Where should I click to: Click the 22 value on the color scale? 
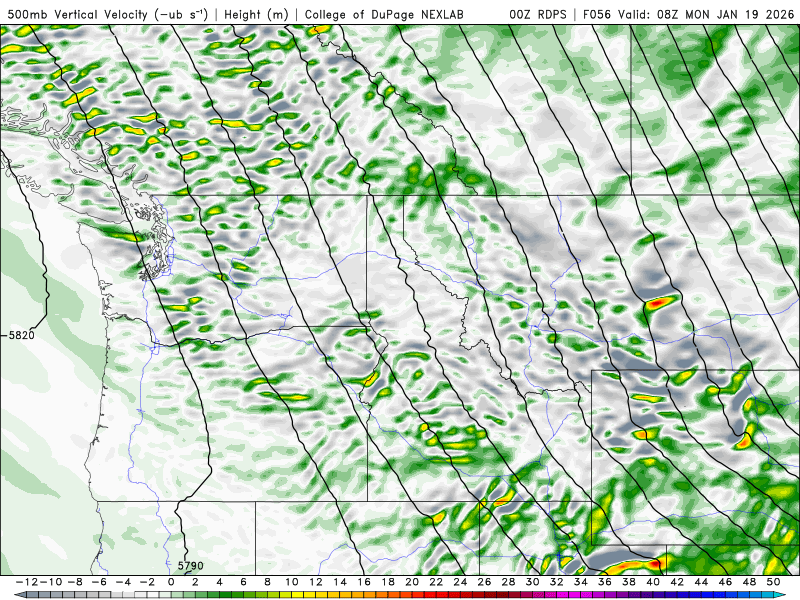click(436, 582)
